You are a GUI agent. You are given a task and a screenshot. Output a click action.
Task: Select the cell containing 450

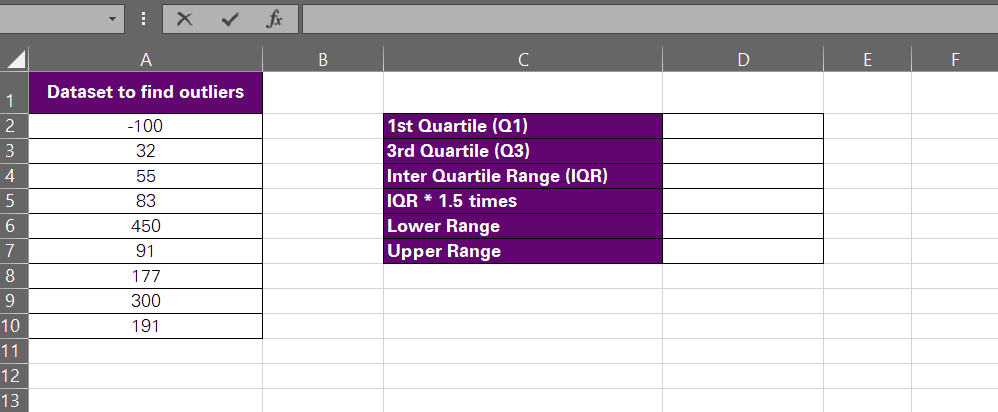(146, 226)
